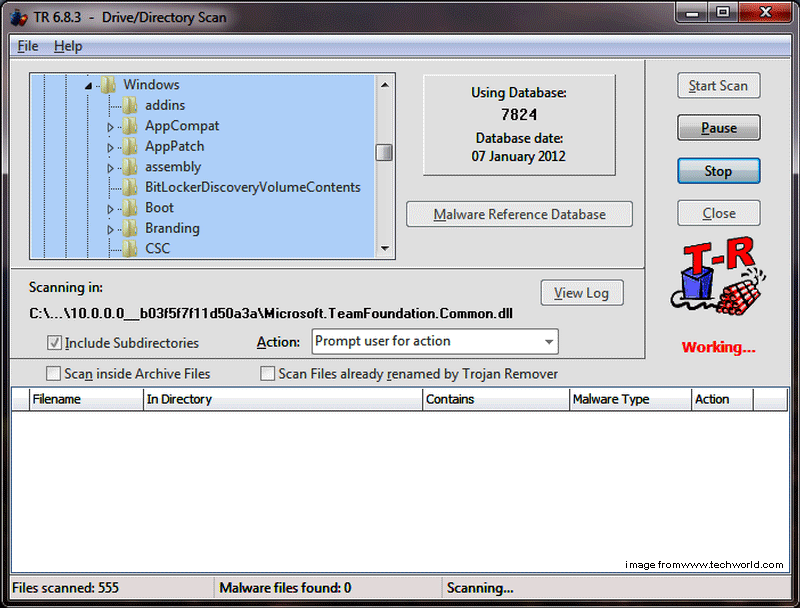Click the Boot folder icon
This screenshot has height=608, width=800.
tap(130, 208)
